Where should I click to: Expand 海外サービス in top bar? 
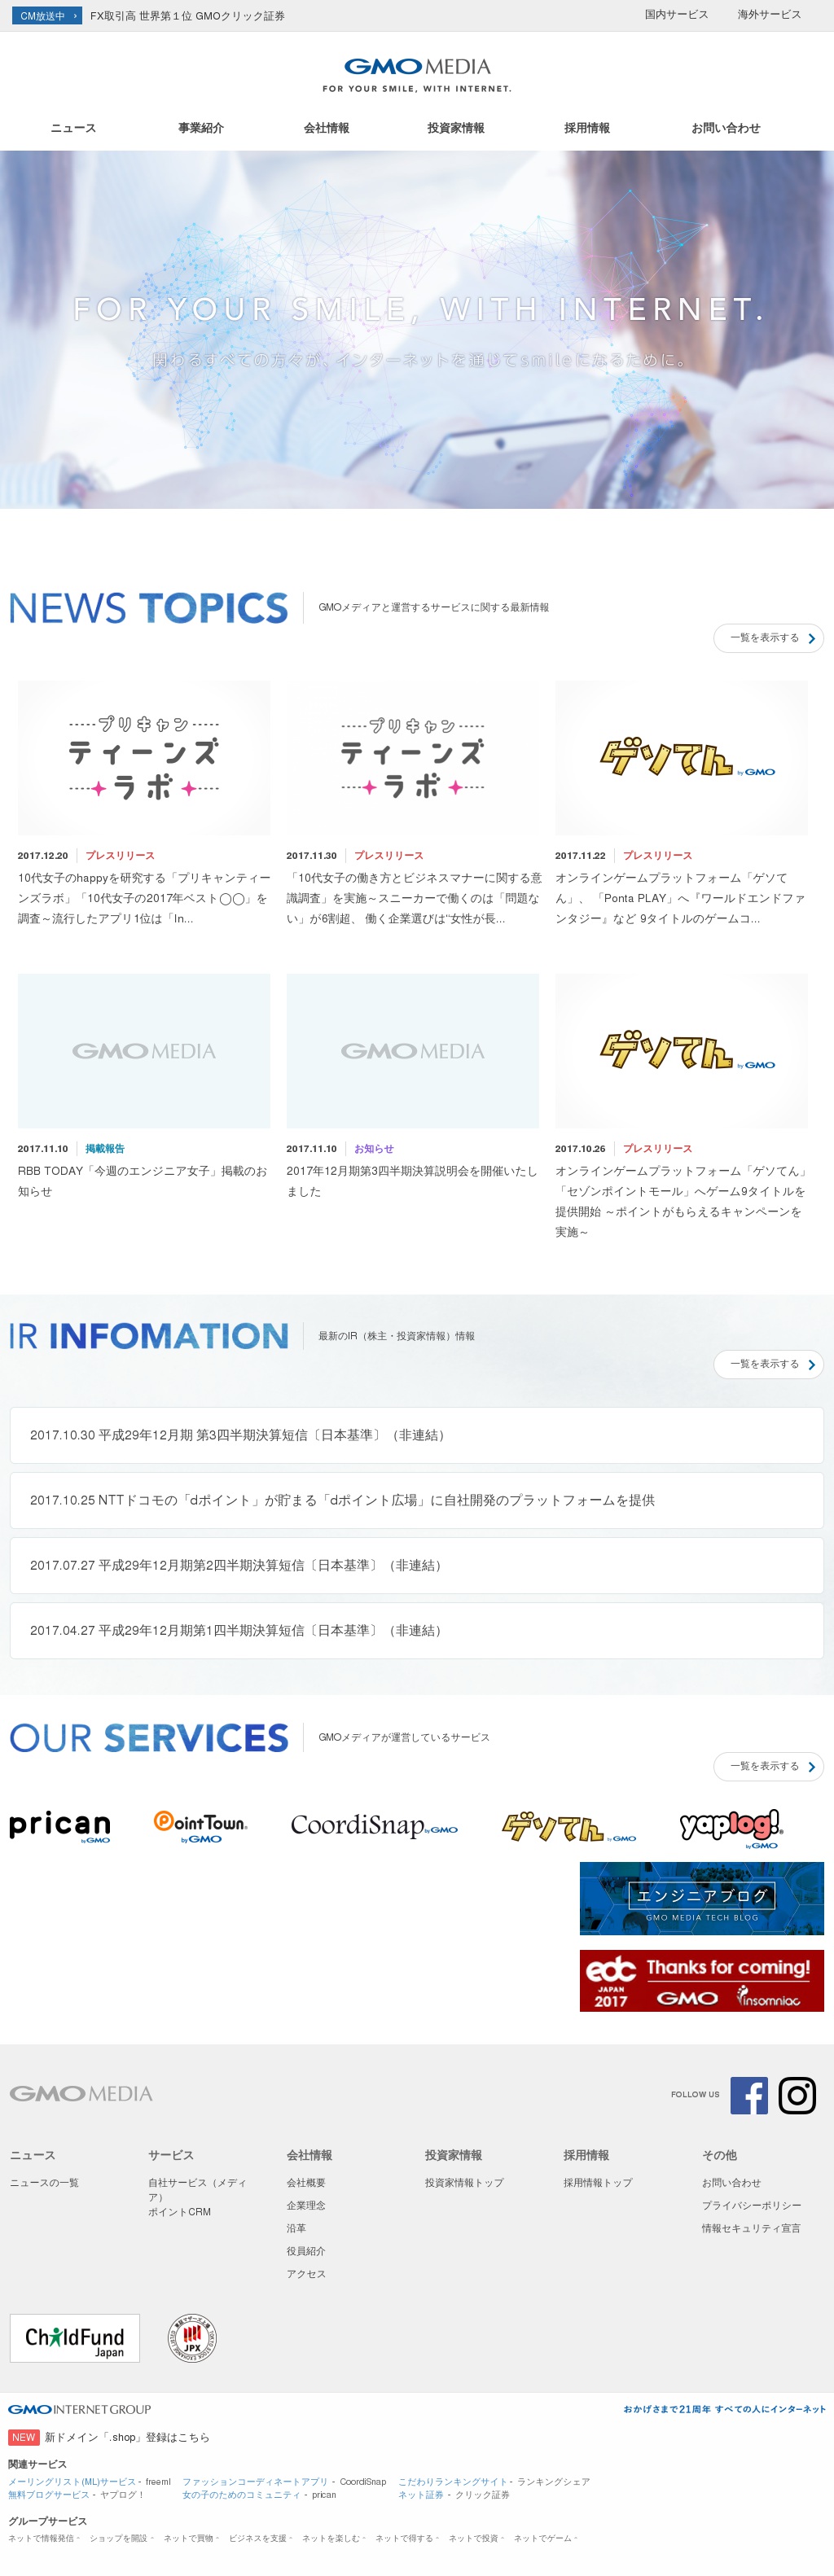(769, 15)
